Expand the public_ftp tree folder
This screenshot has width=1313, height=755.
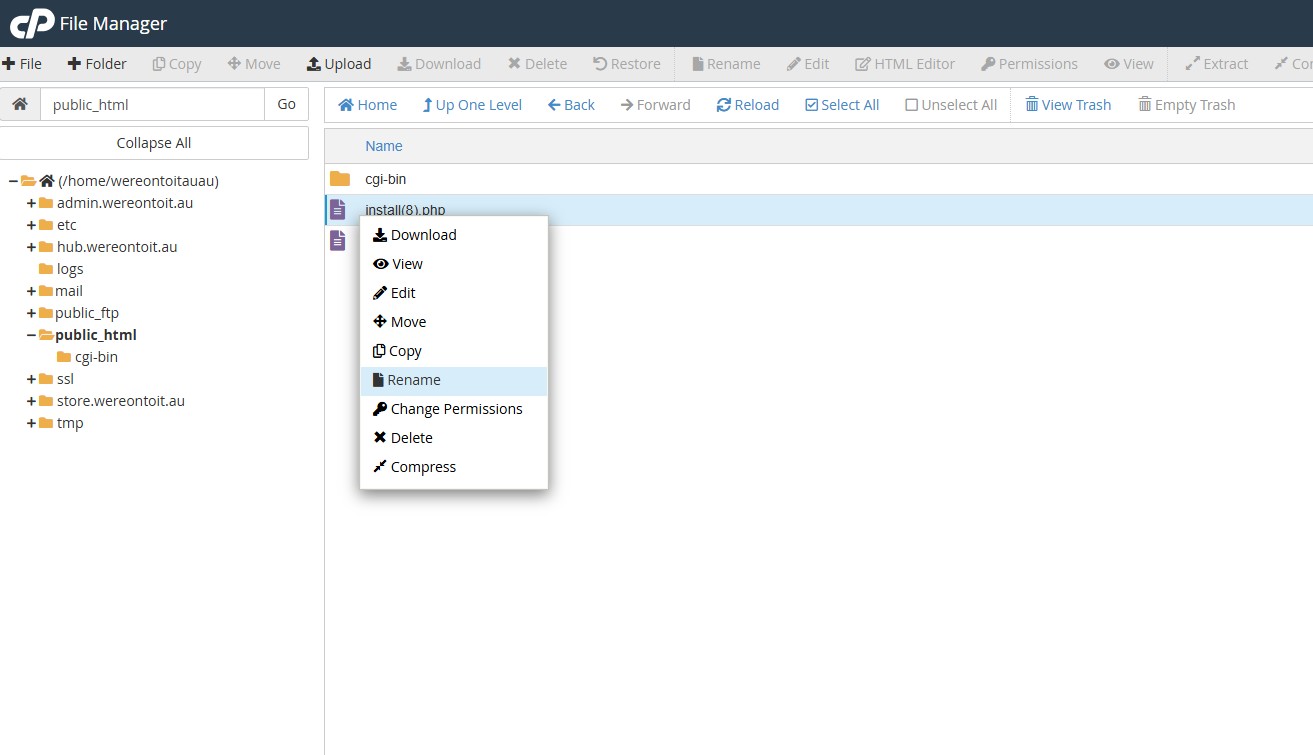click(x=32, y=313)
